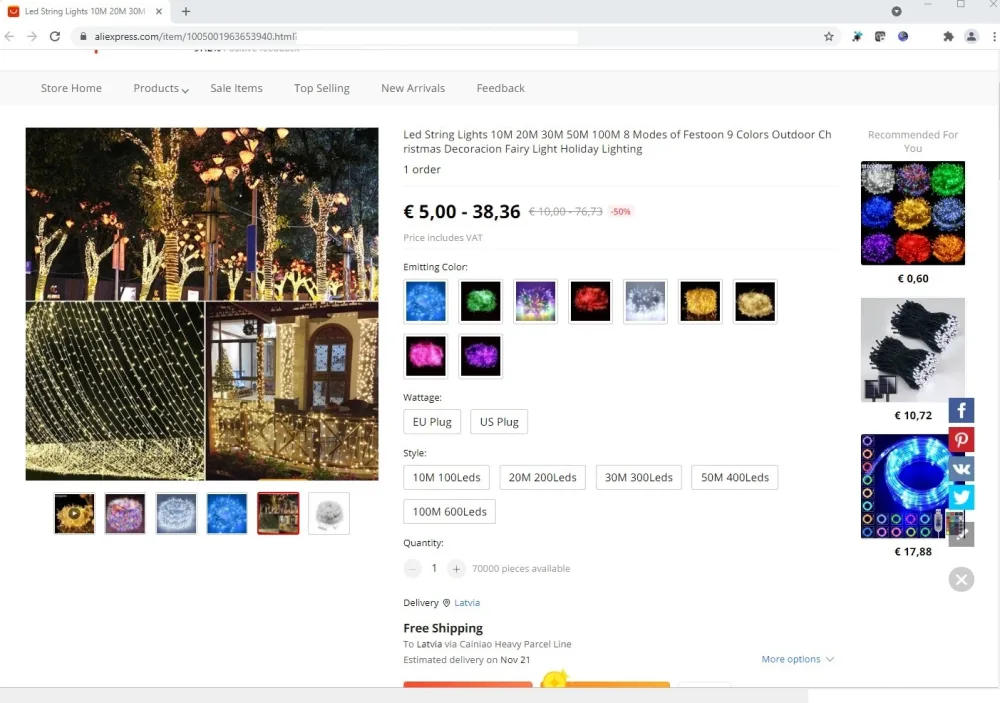The image size is (1000, 703).
Task: Open the Store Home tab
Action: (71, 88)
